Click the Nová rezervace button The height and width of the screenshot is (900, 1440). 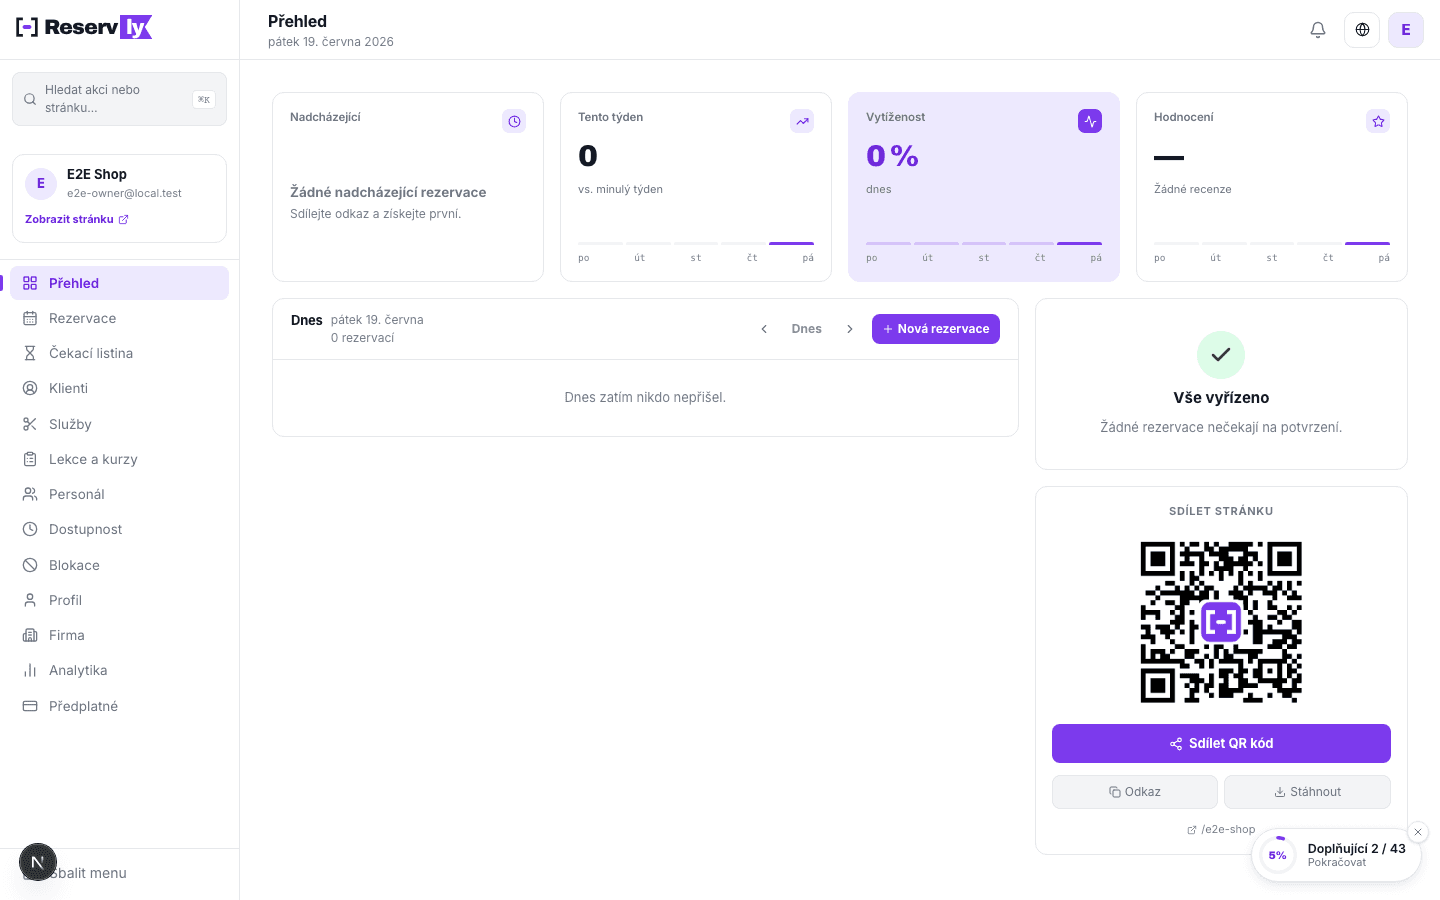click(x=936, y=329)
